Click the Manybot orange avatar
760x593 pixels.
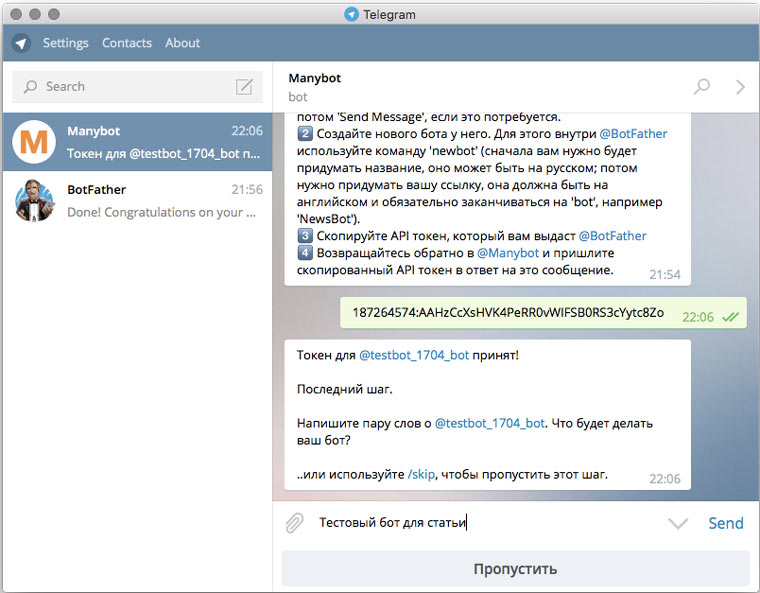pos(35,143)
